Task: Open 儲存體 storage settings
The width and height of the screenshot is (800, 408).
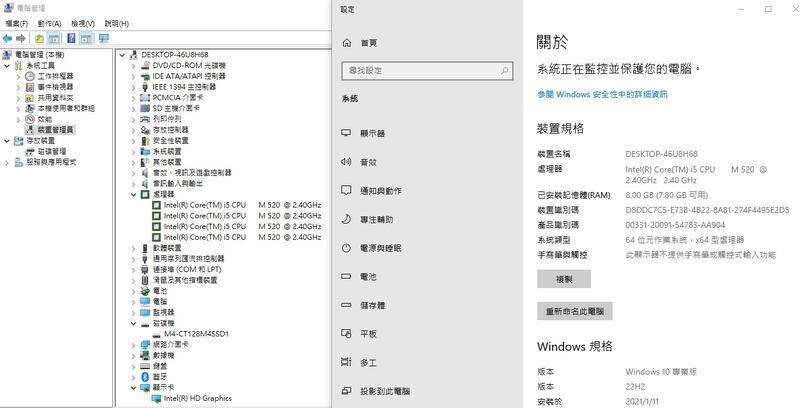Action: tap(372, 305)
